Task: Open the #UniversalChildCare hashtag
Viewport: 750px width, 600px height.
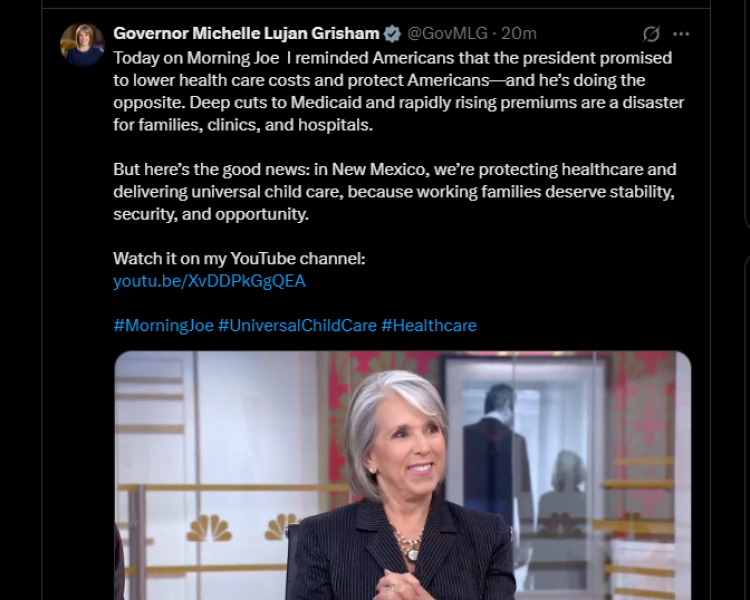Action: pos(297,325)
